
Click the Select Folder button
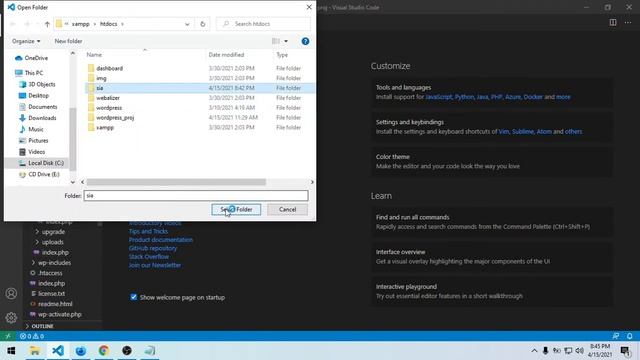click(x=236, y=209)
